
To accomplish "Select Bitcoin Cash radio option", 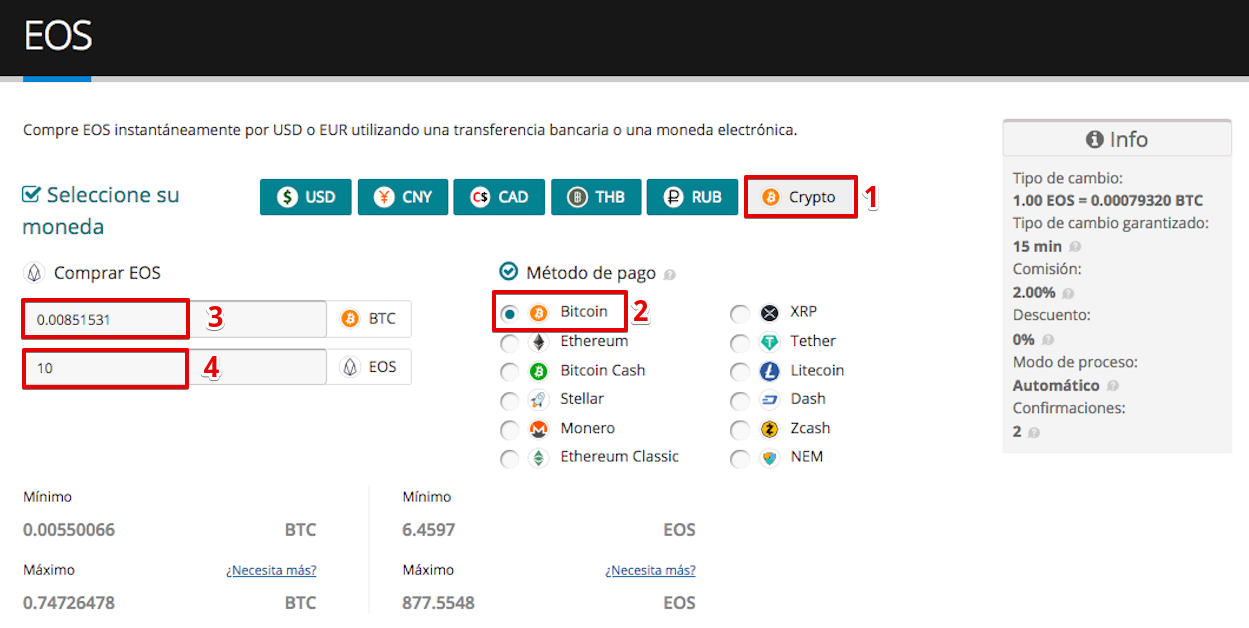I will pos(510,372).
